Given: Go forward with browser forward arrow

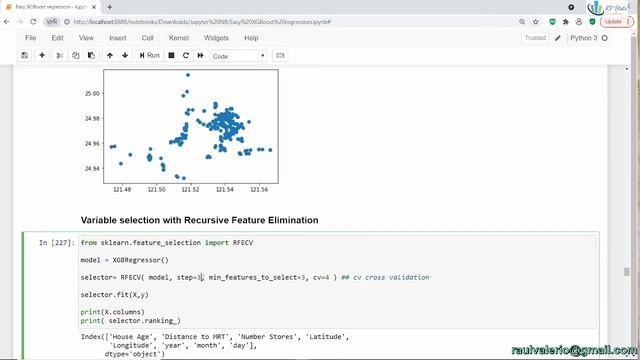Looking at the screenshot, I should click(20, 22).
